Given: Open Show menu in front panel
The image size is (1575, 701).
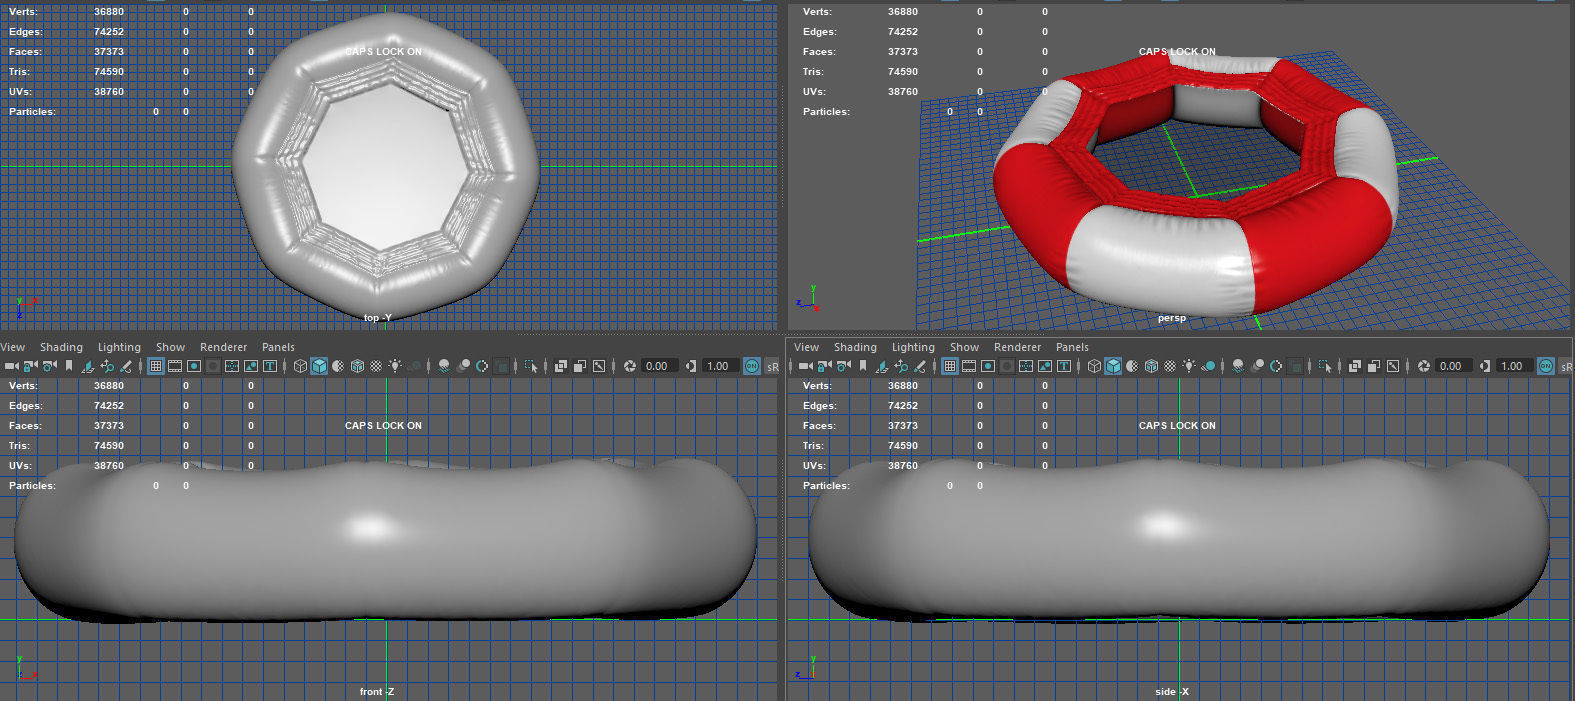Looking at the screenshot, I should (170, 347).
